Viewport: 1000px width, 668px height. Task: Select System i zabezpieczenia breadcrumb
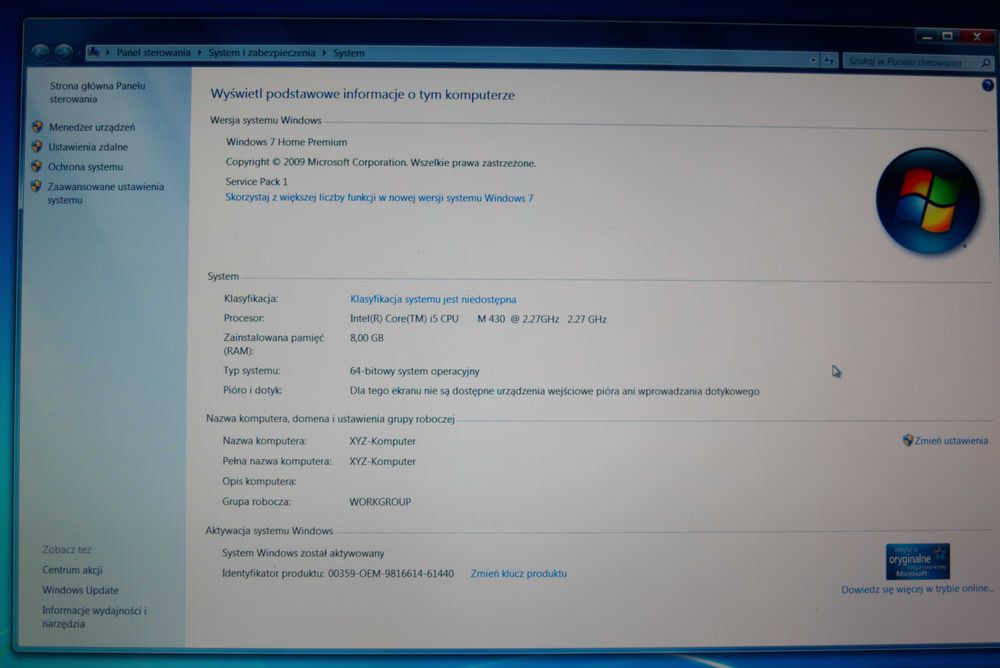[x=261, y=52]
